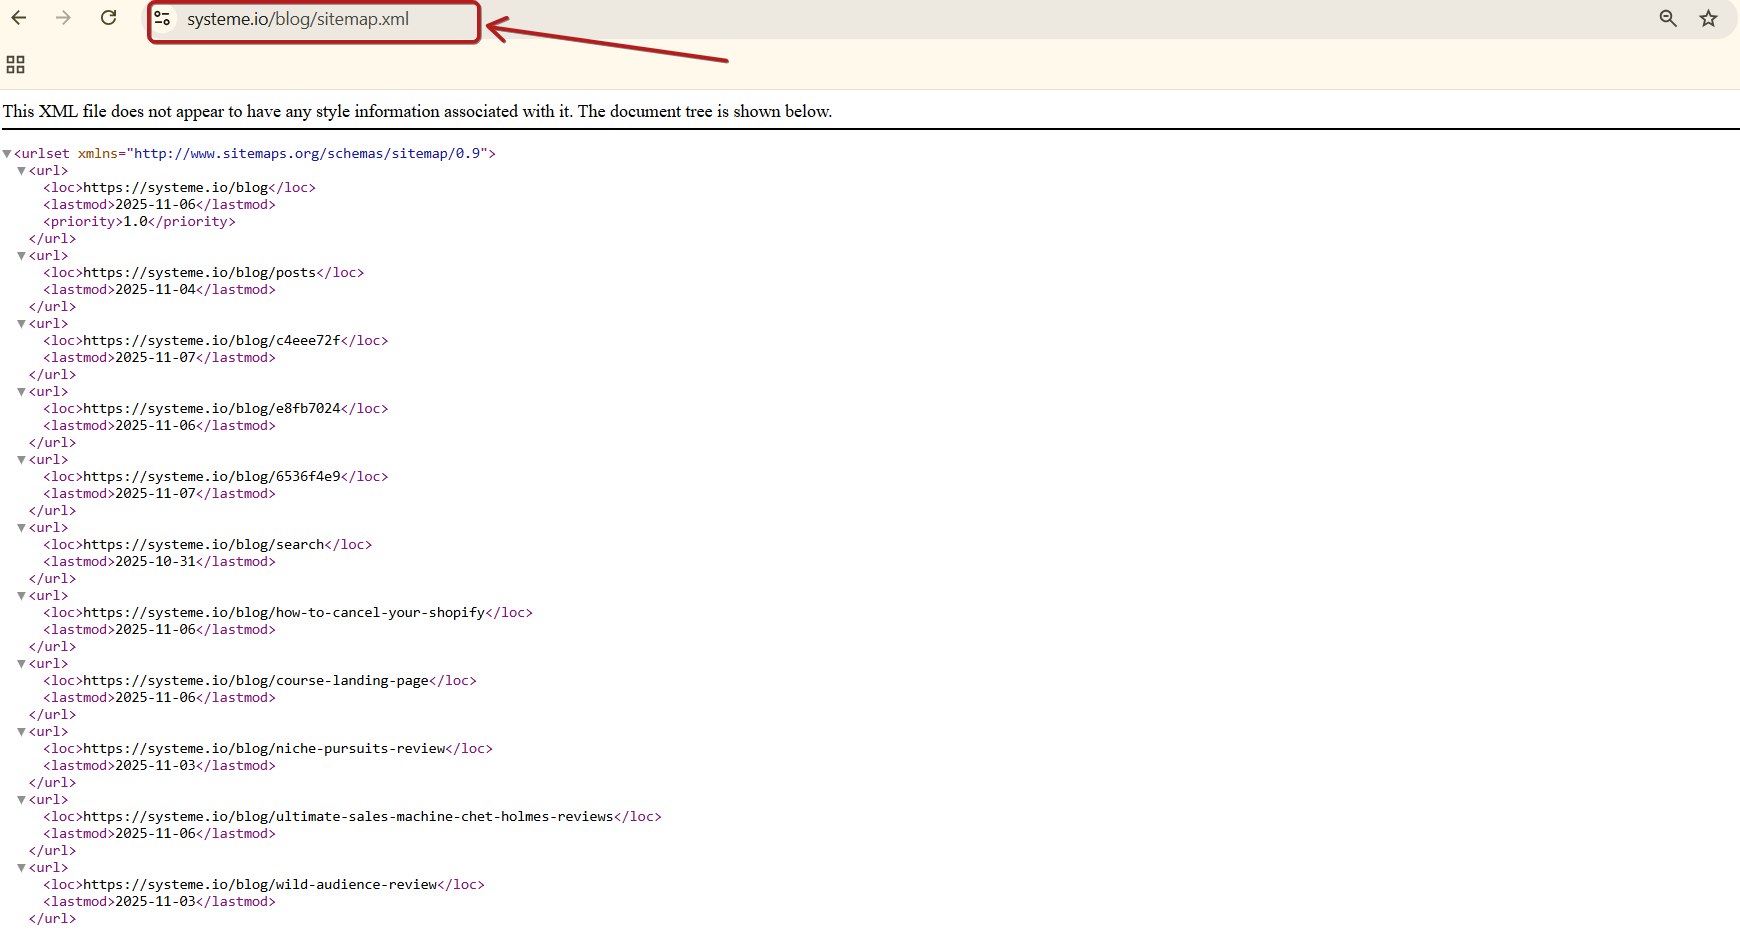Open the apps grid icon
The image size is (1740, 930).
15,65
